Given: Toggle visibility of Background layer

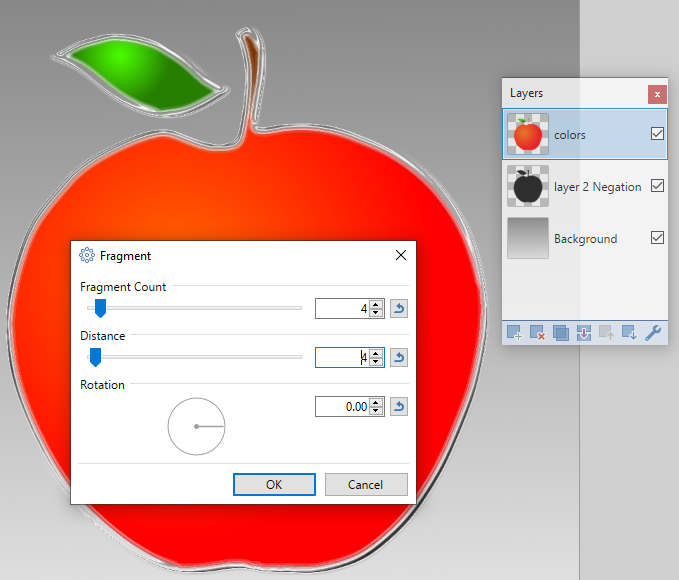Looking at the screenshot, I should (x=657, y=237).
